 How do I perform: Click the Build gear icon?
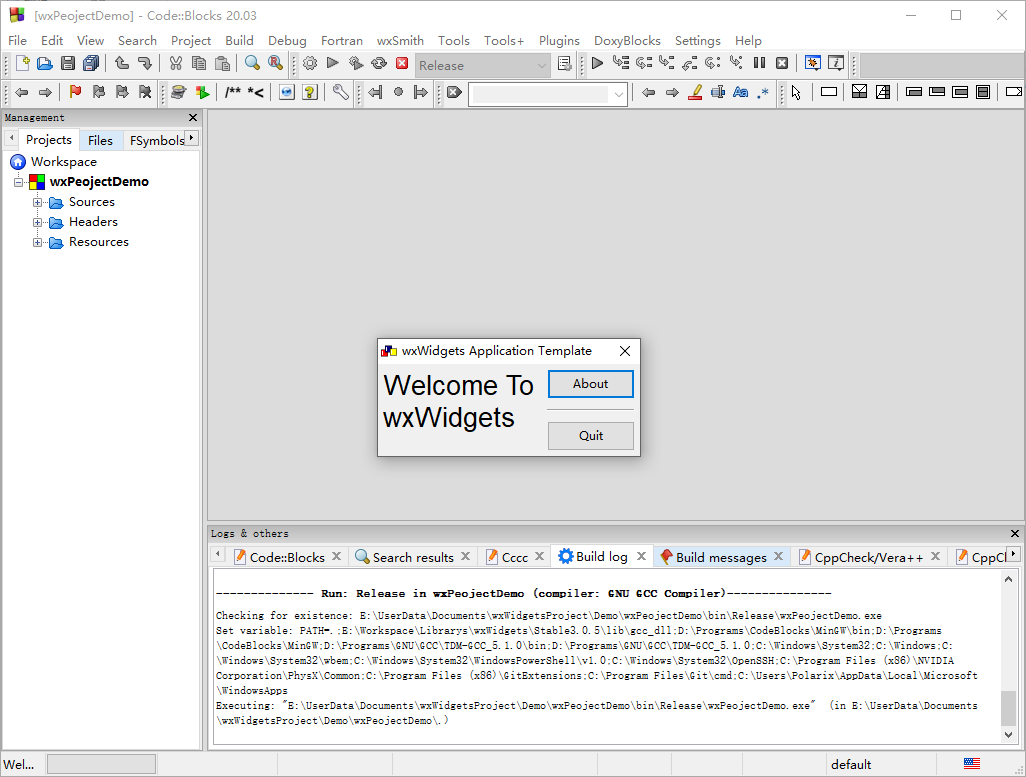(310, 63)
